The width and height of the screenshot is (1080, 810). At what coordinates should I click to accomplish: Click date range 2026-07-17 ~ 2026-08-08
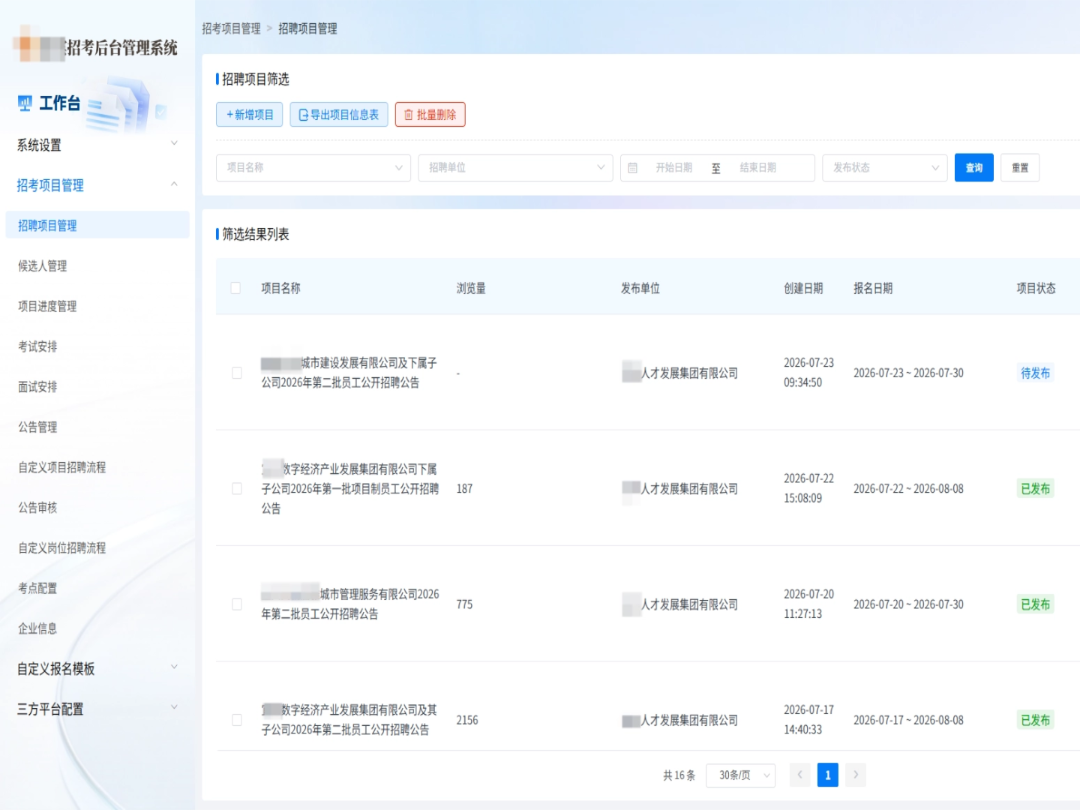tap(908, 720)
